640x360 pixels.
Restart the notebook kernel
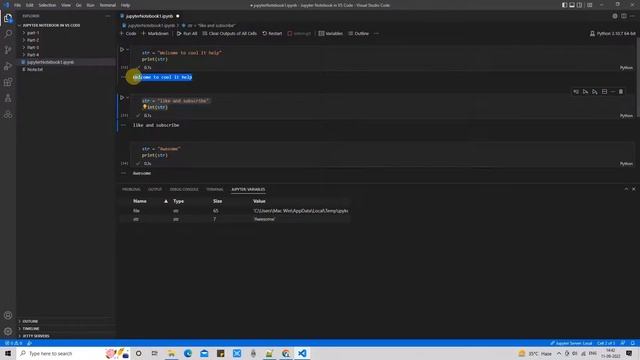[x=272, y=33]
